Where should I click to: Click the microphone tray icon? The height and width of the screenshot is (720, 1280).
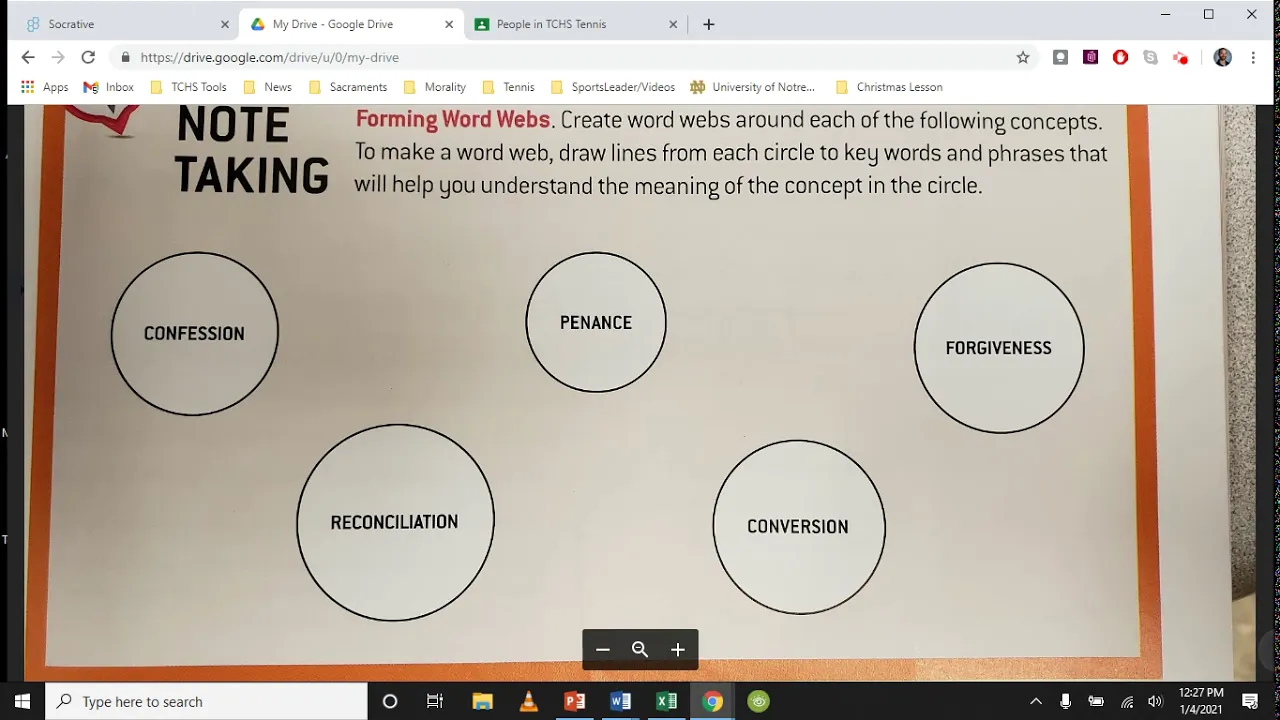(1066, 701)
